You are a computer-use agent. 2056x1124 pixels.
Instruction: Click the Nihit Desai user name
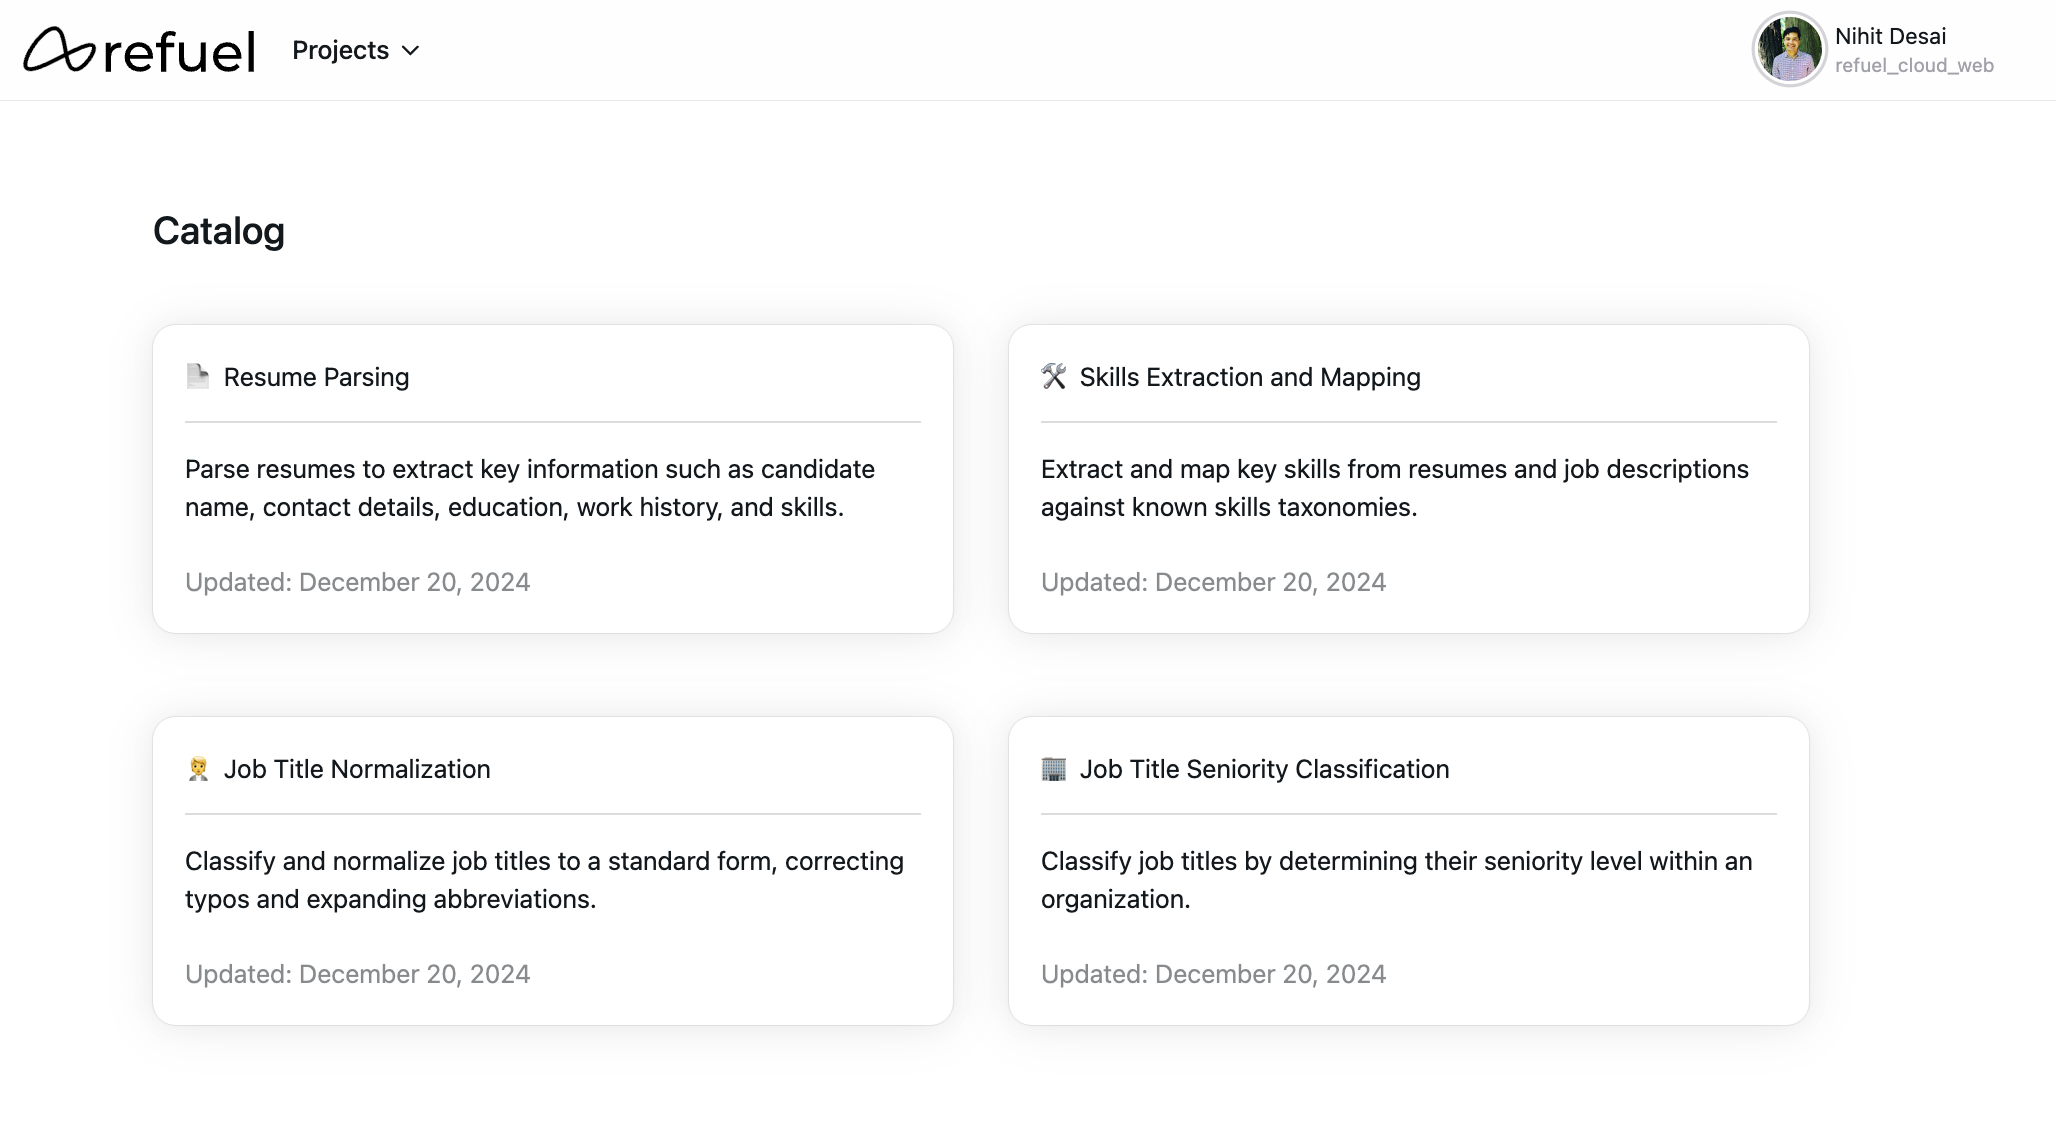pos(1890,36)
